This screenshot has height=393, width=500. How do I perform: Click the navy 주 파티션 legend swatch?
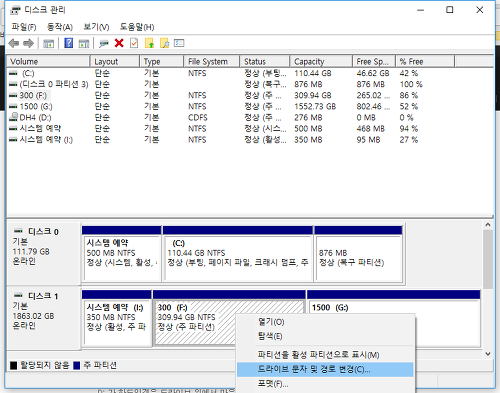(77, 366)
